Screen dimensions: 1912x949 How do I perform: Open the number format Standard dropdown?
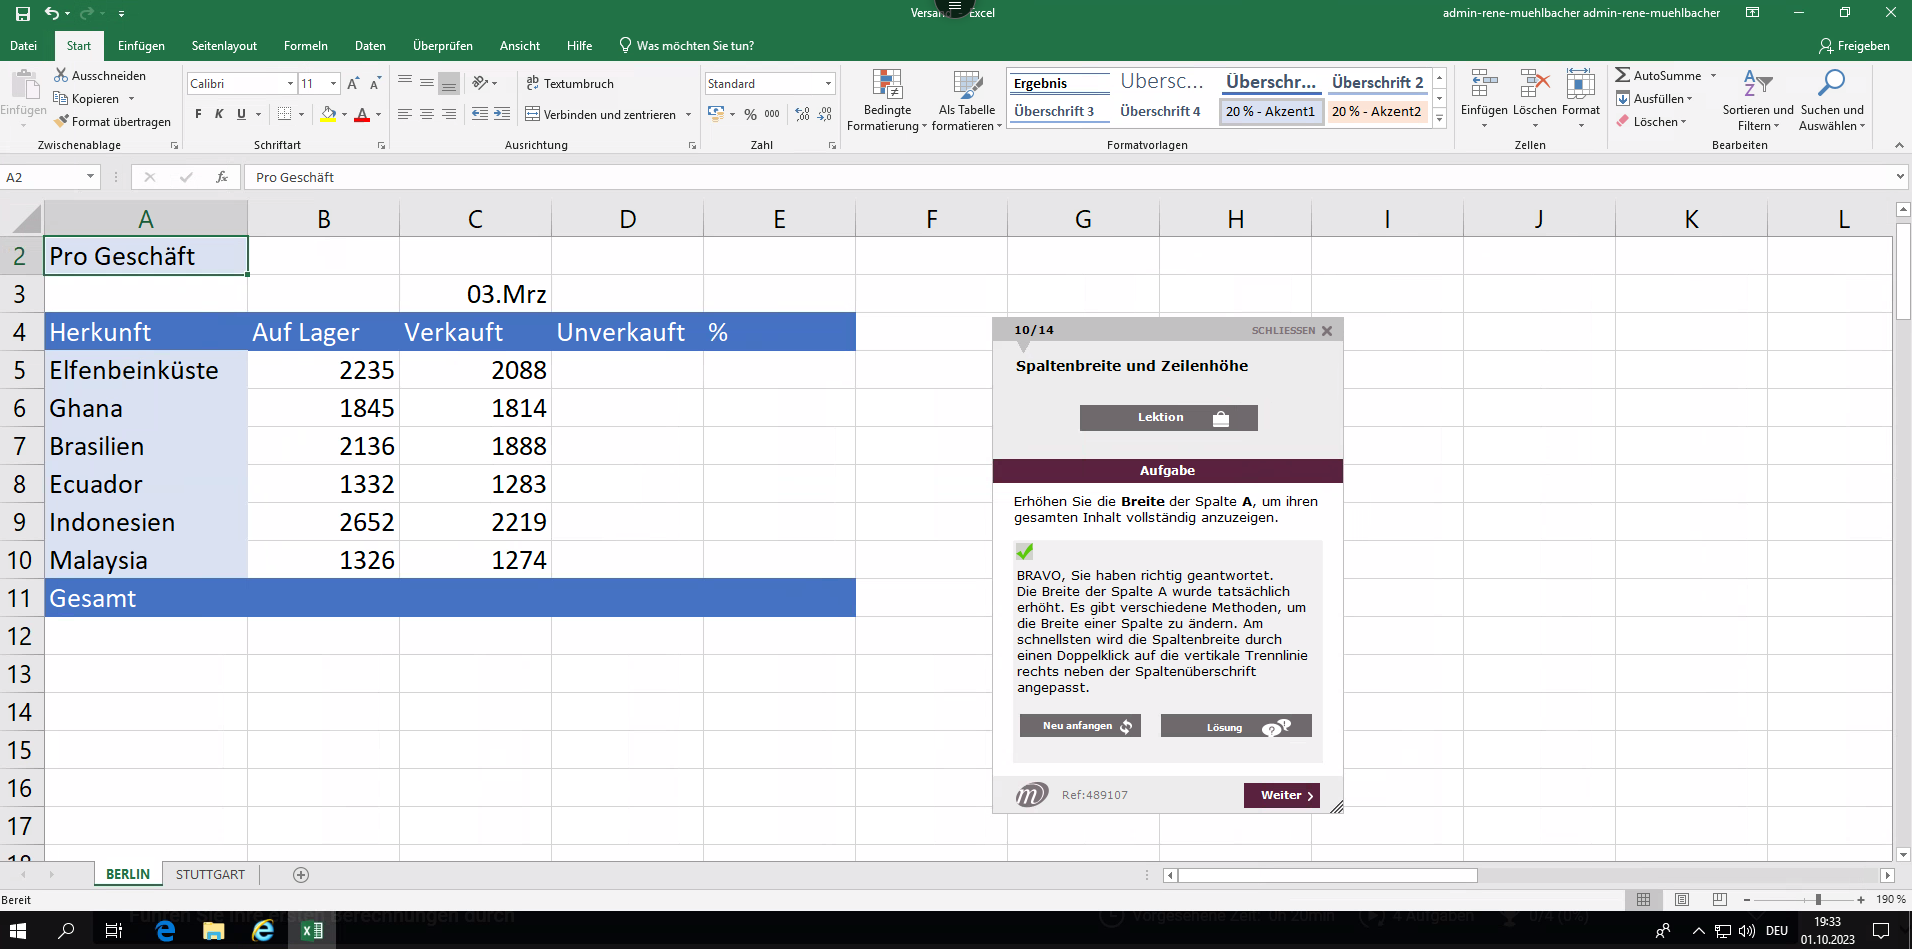(x=828, y=84)
